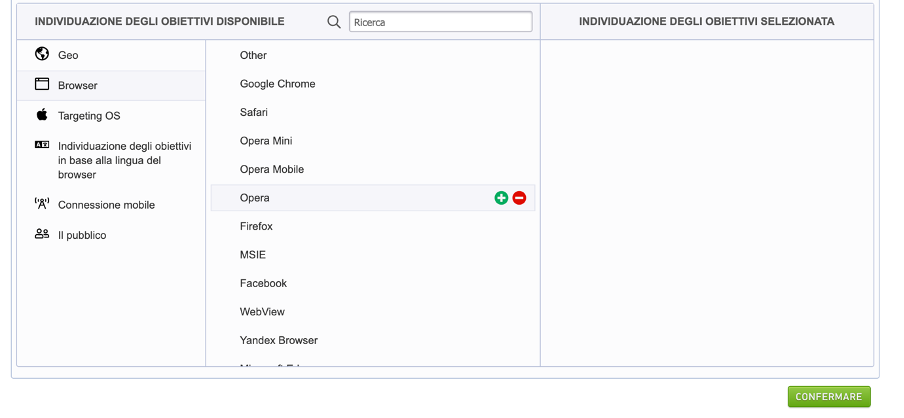
Task: Open the Connessione mobile category
Action: [x=106, y=205]
